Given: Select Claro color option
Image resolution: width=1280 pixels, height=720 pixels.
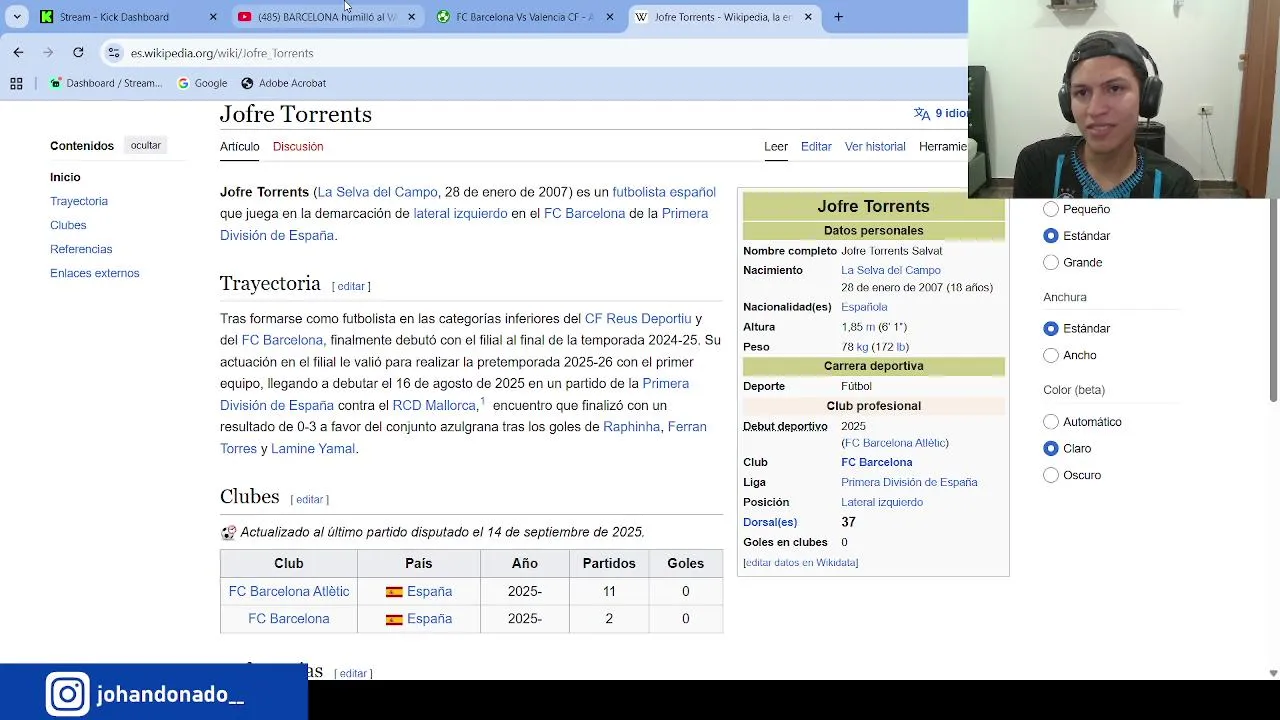Looking at the screenshot, I should point(1051,448).
